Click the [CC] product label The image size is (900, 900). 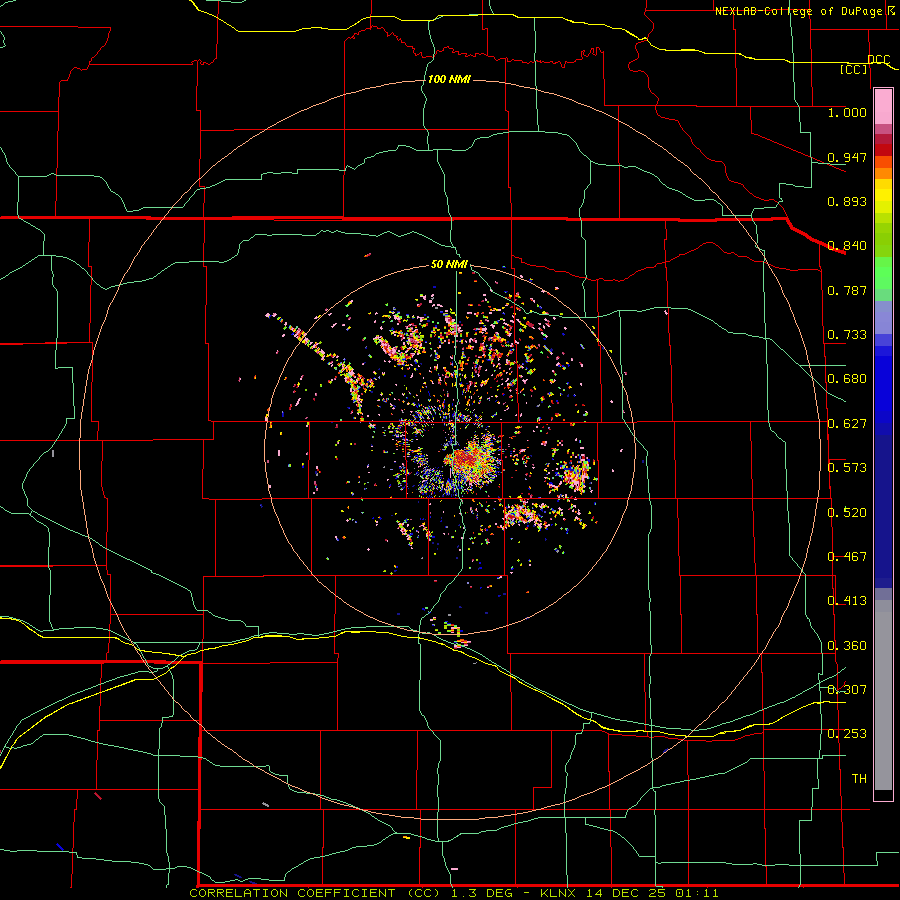click(853, 69)
